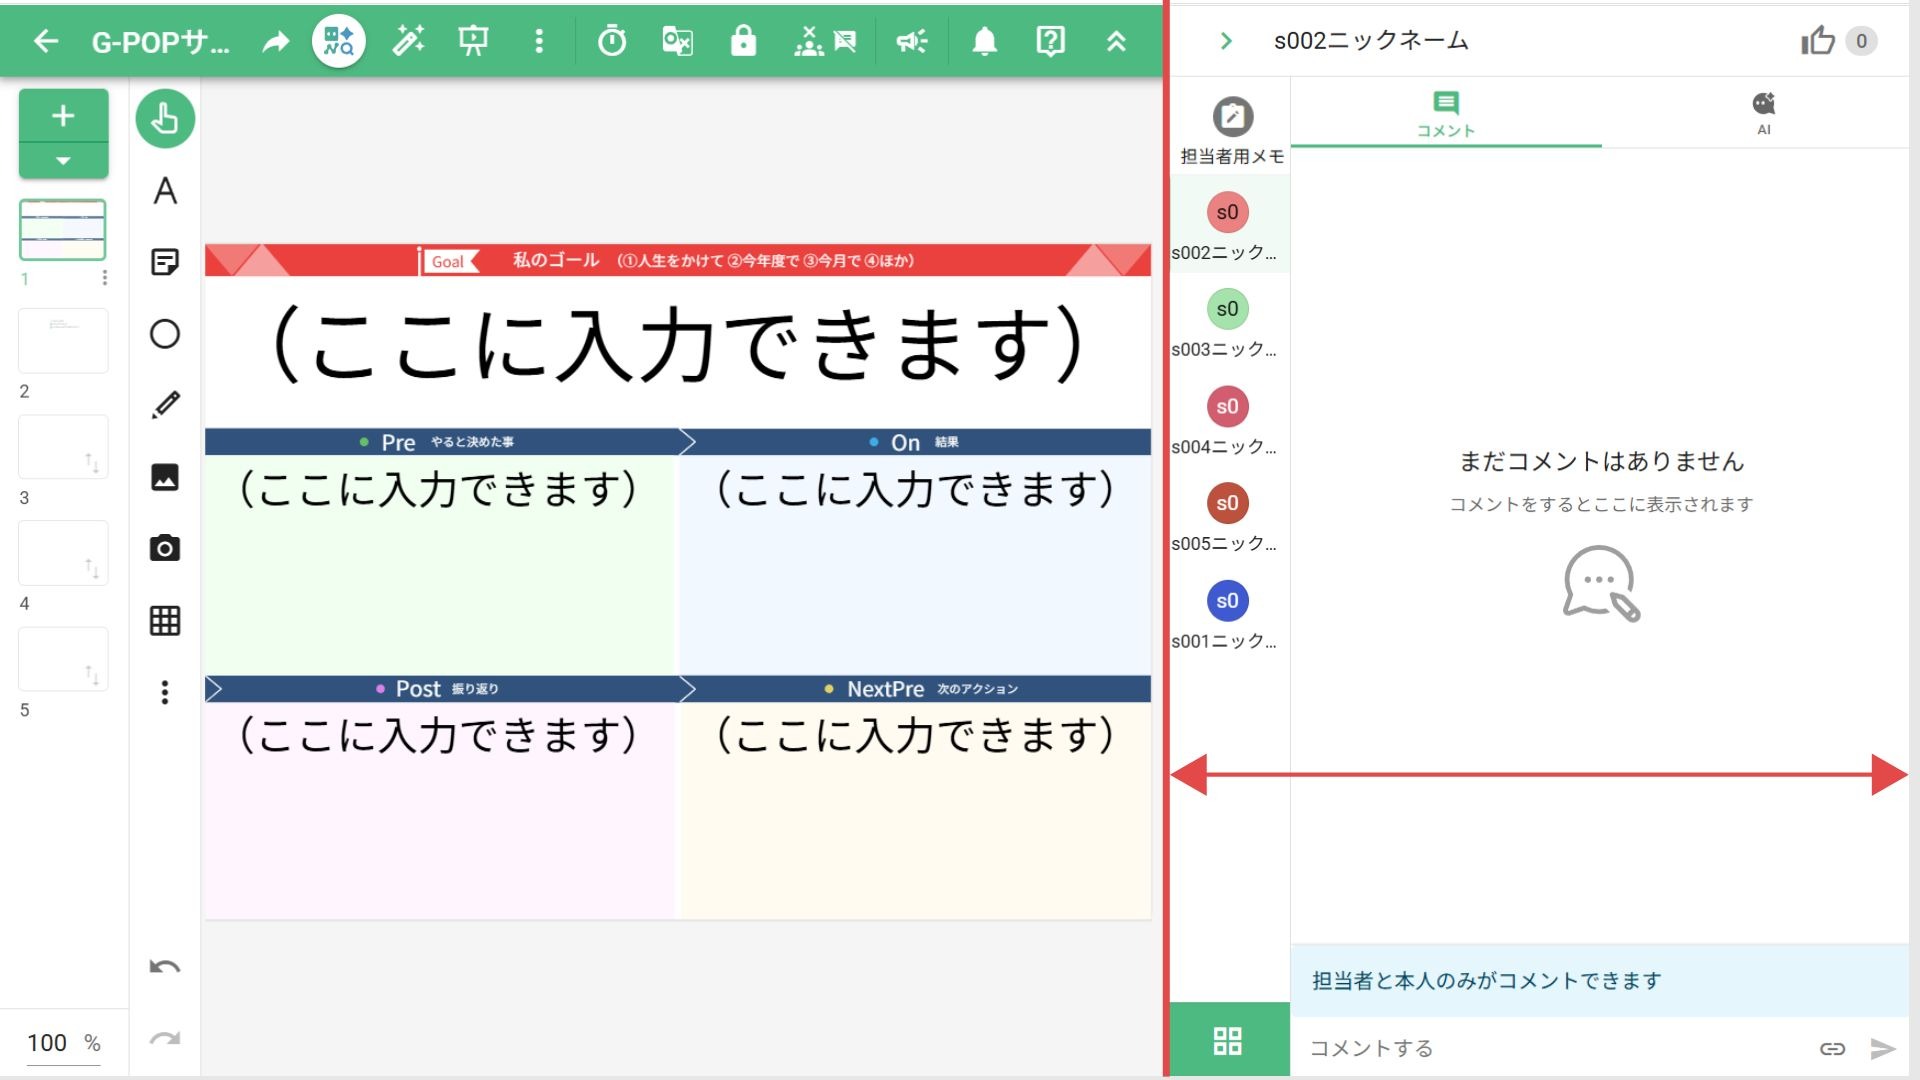Open 担当者用メモ memo button
This screenshot has width=1920, height=1080.
coord(1232,131)
